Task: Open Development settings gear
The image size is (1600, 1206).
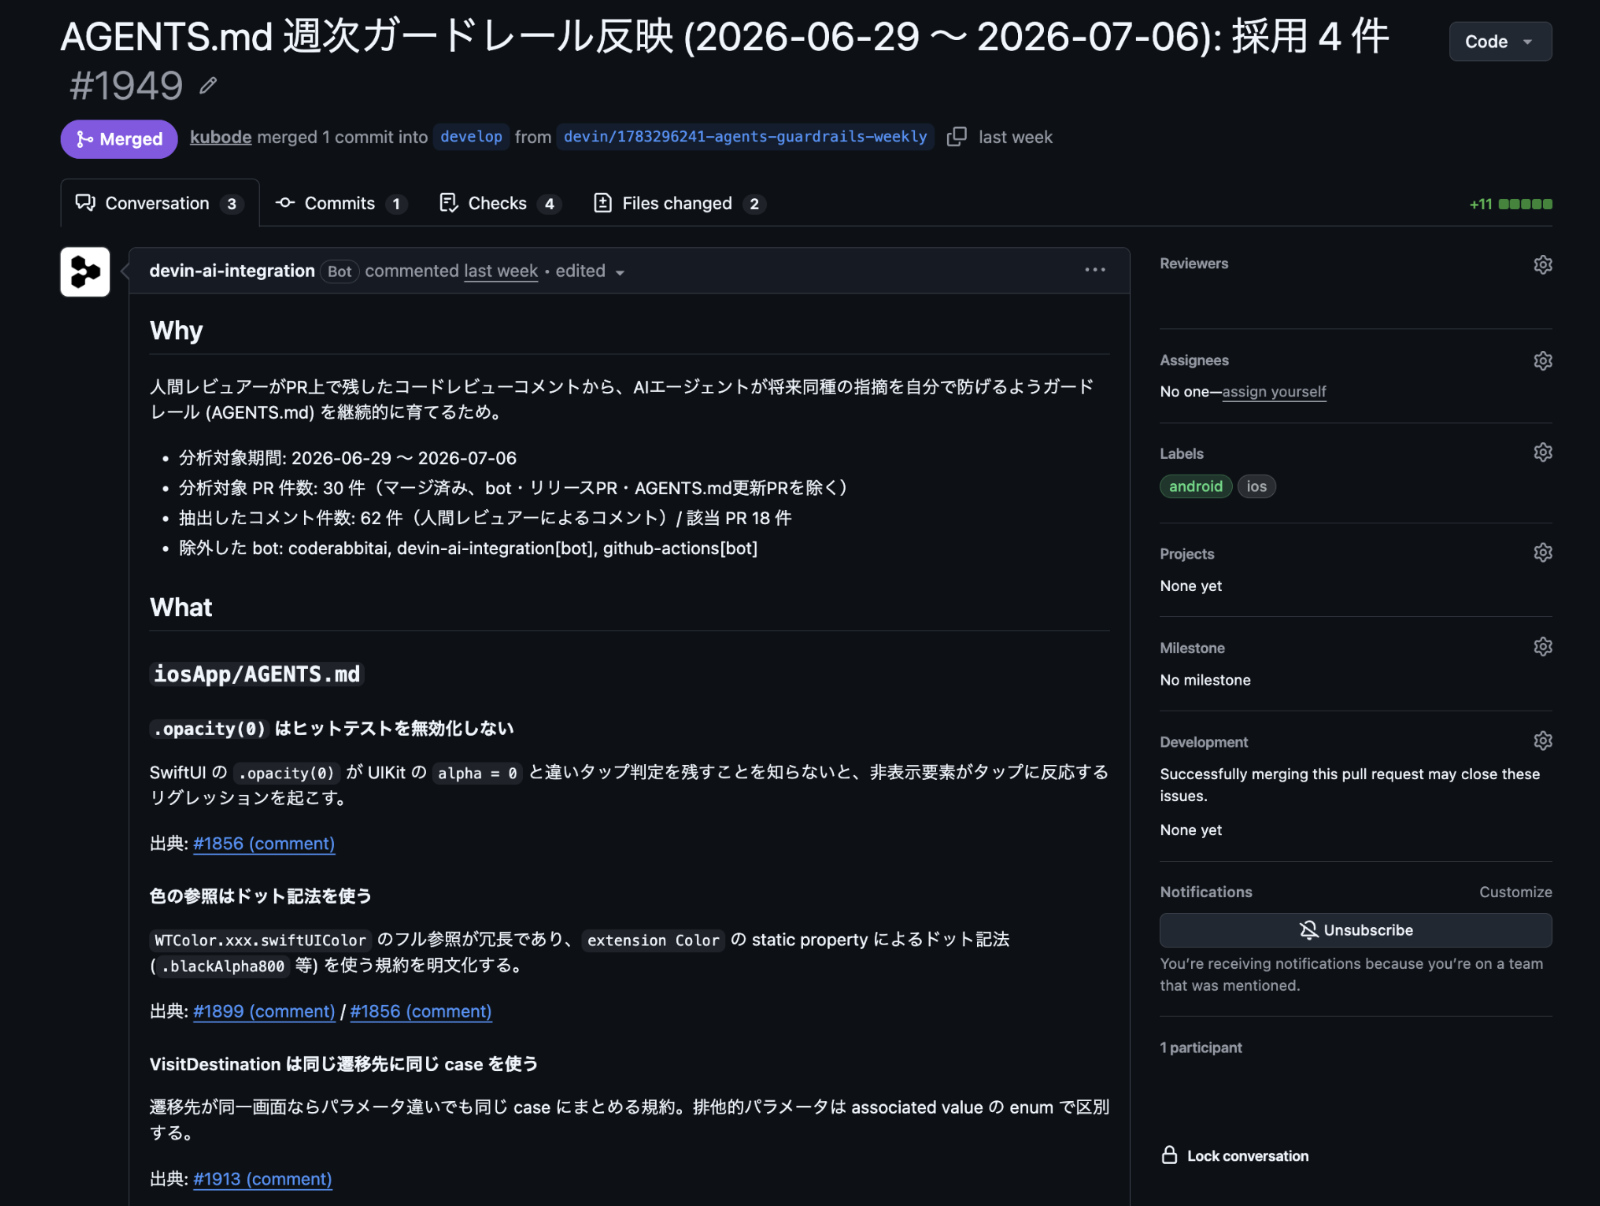Action: point(1543,741)
